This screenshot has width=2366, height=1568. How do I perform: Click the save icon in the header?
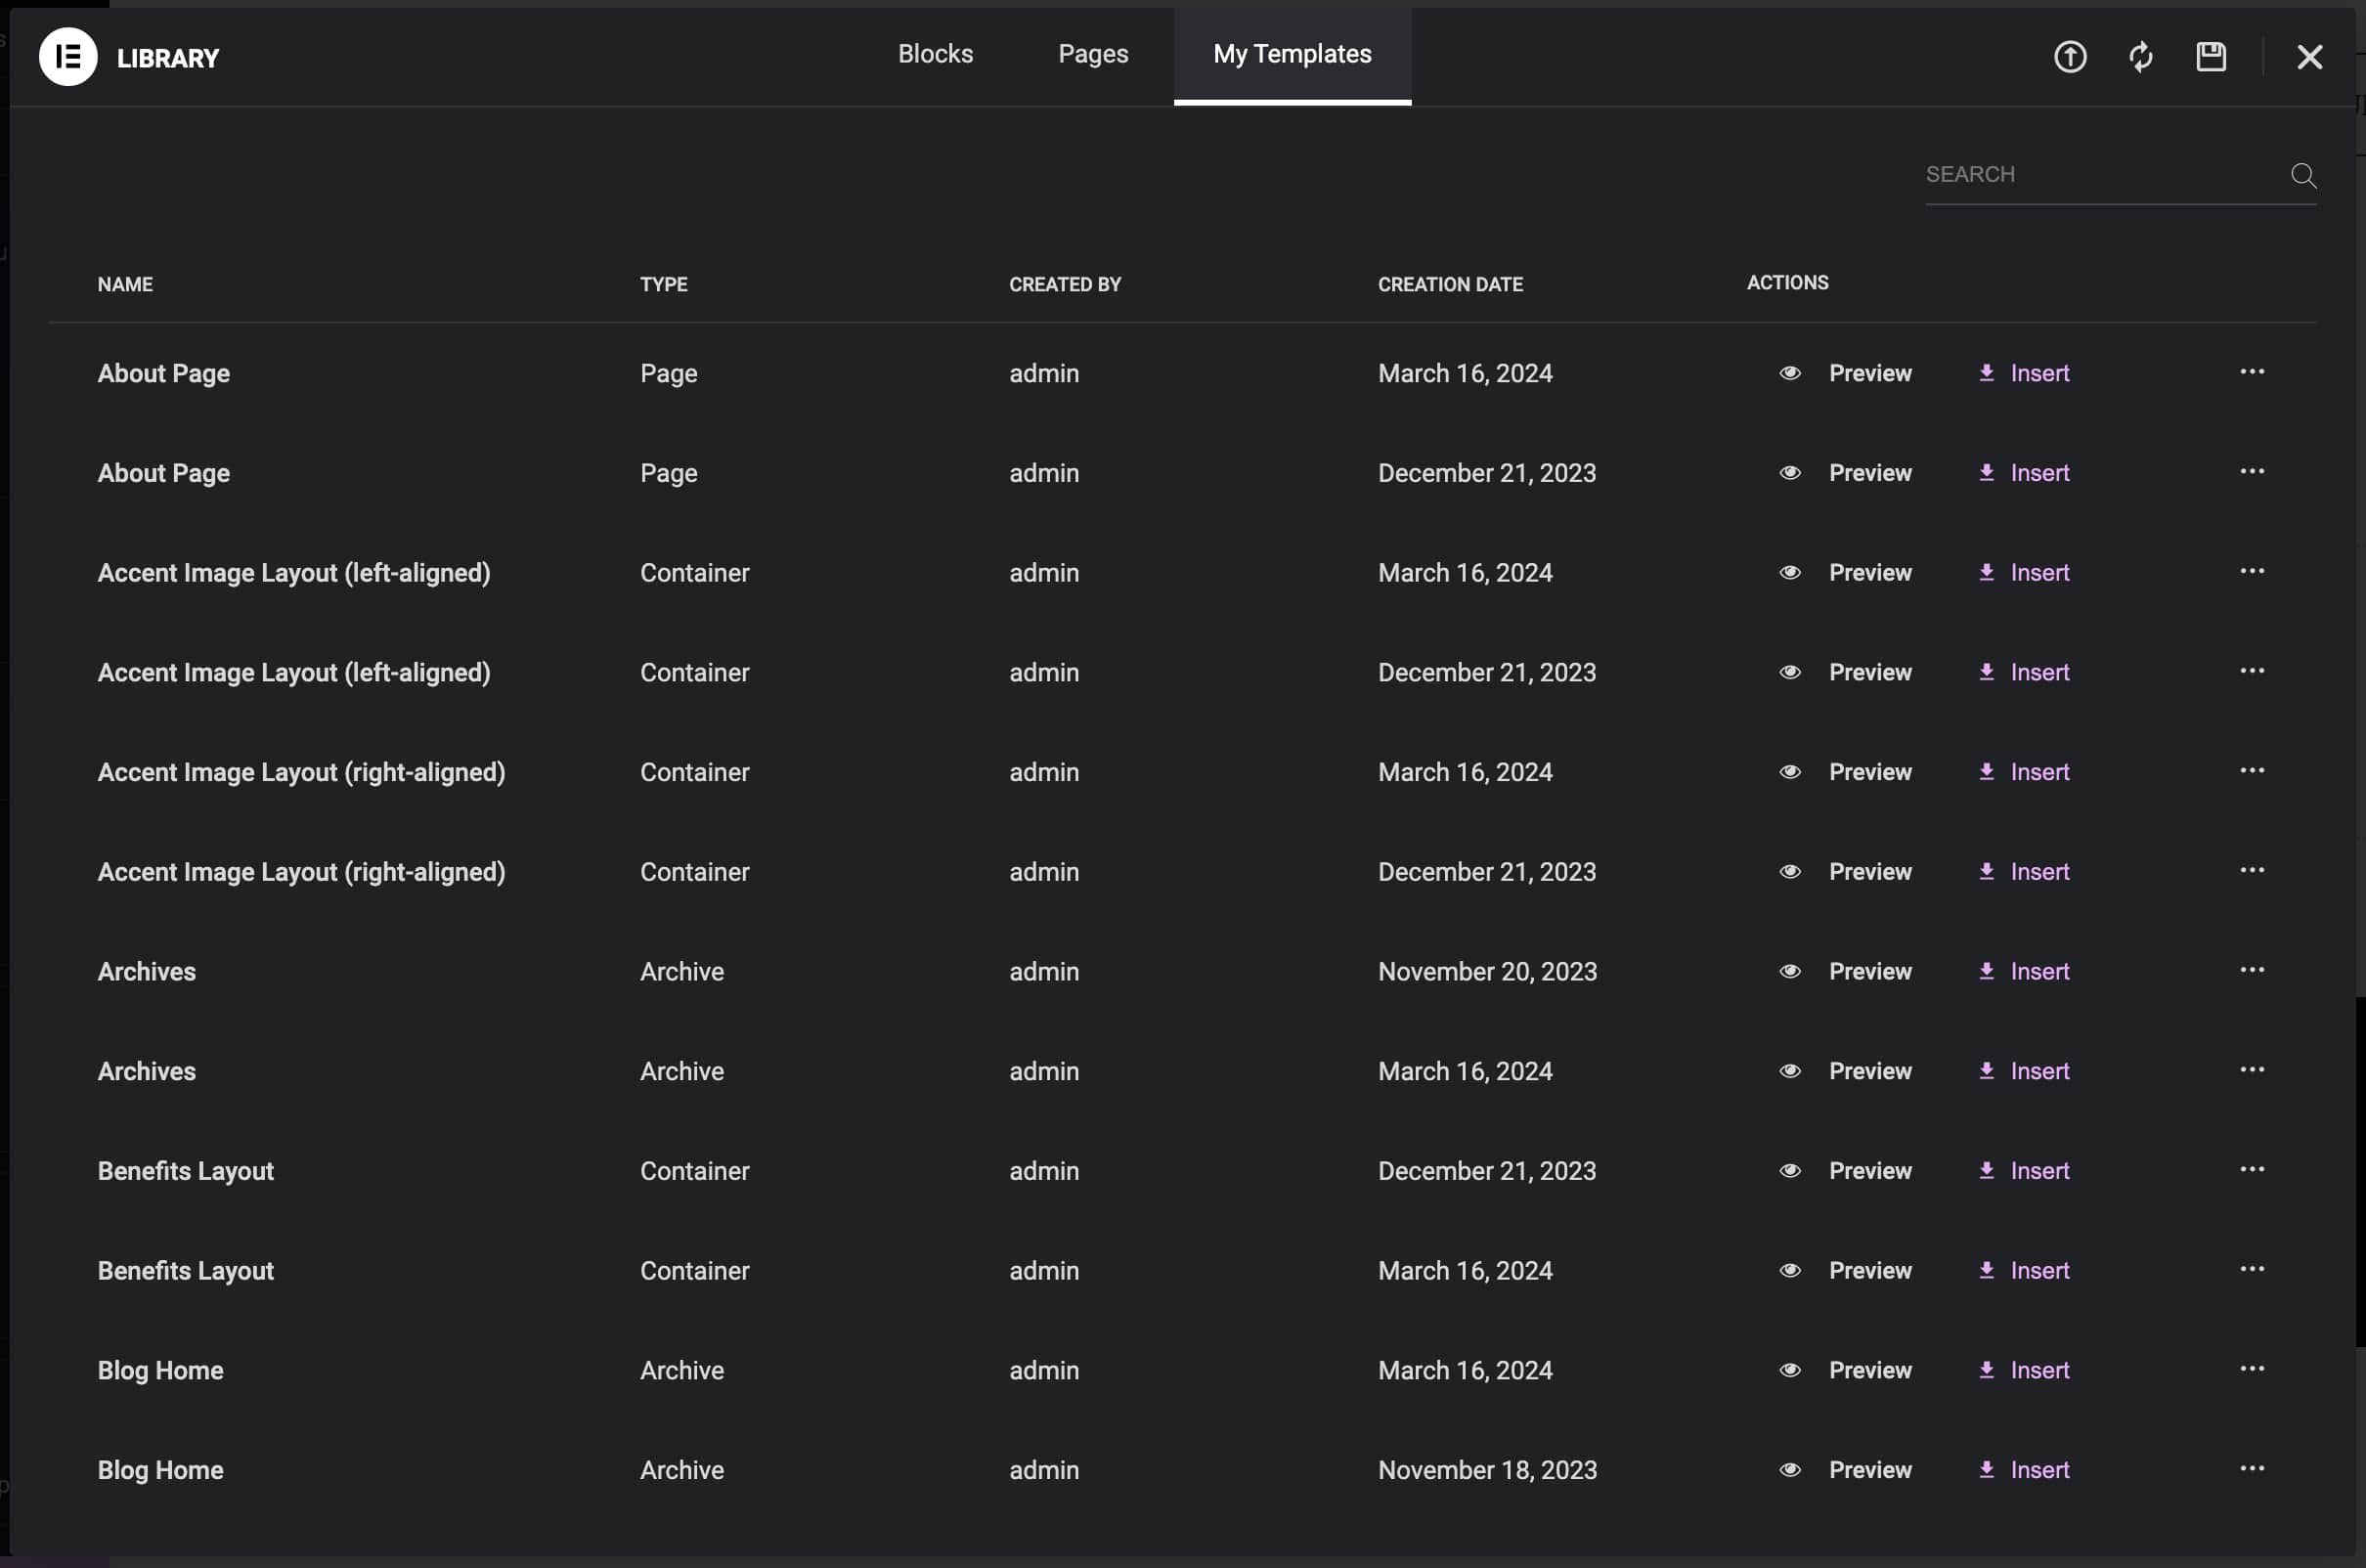point(2211,57)
